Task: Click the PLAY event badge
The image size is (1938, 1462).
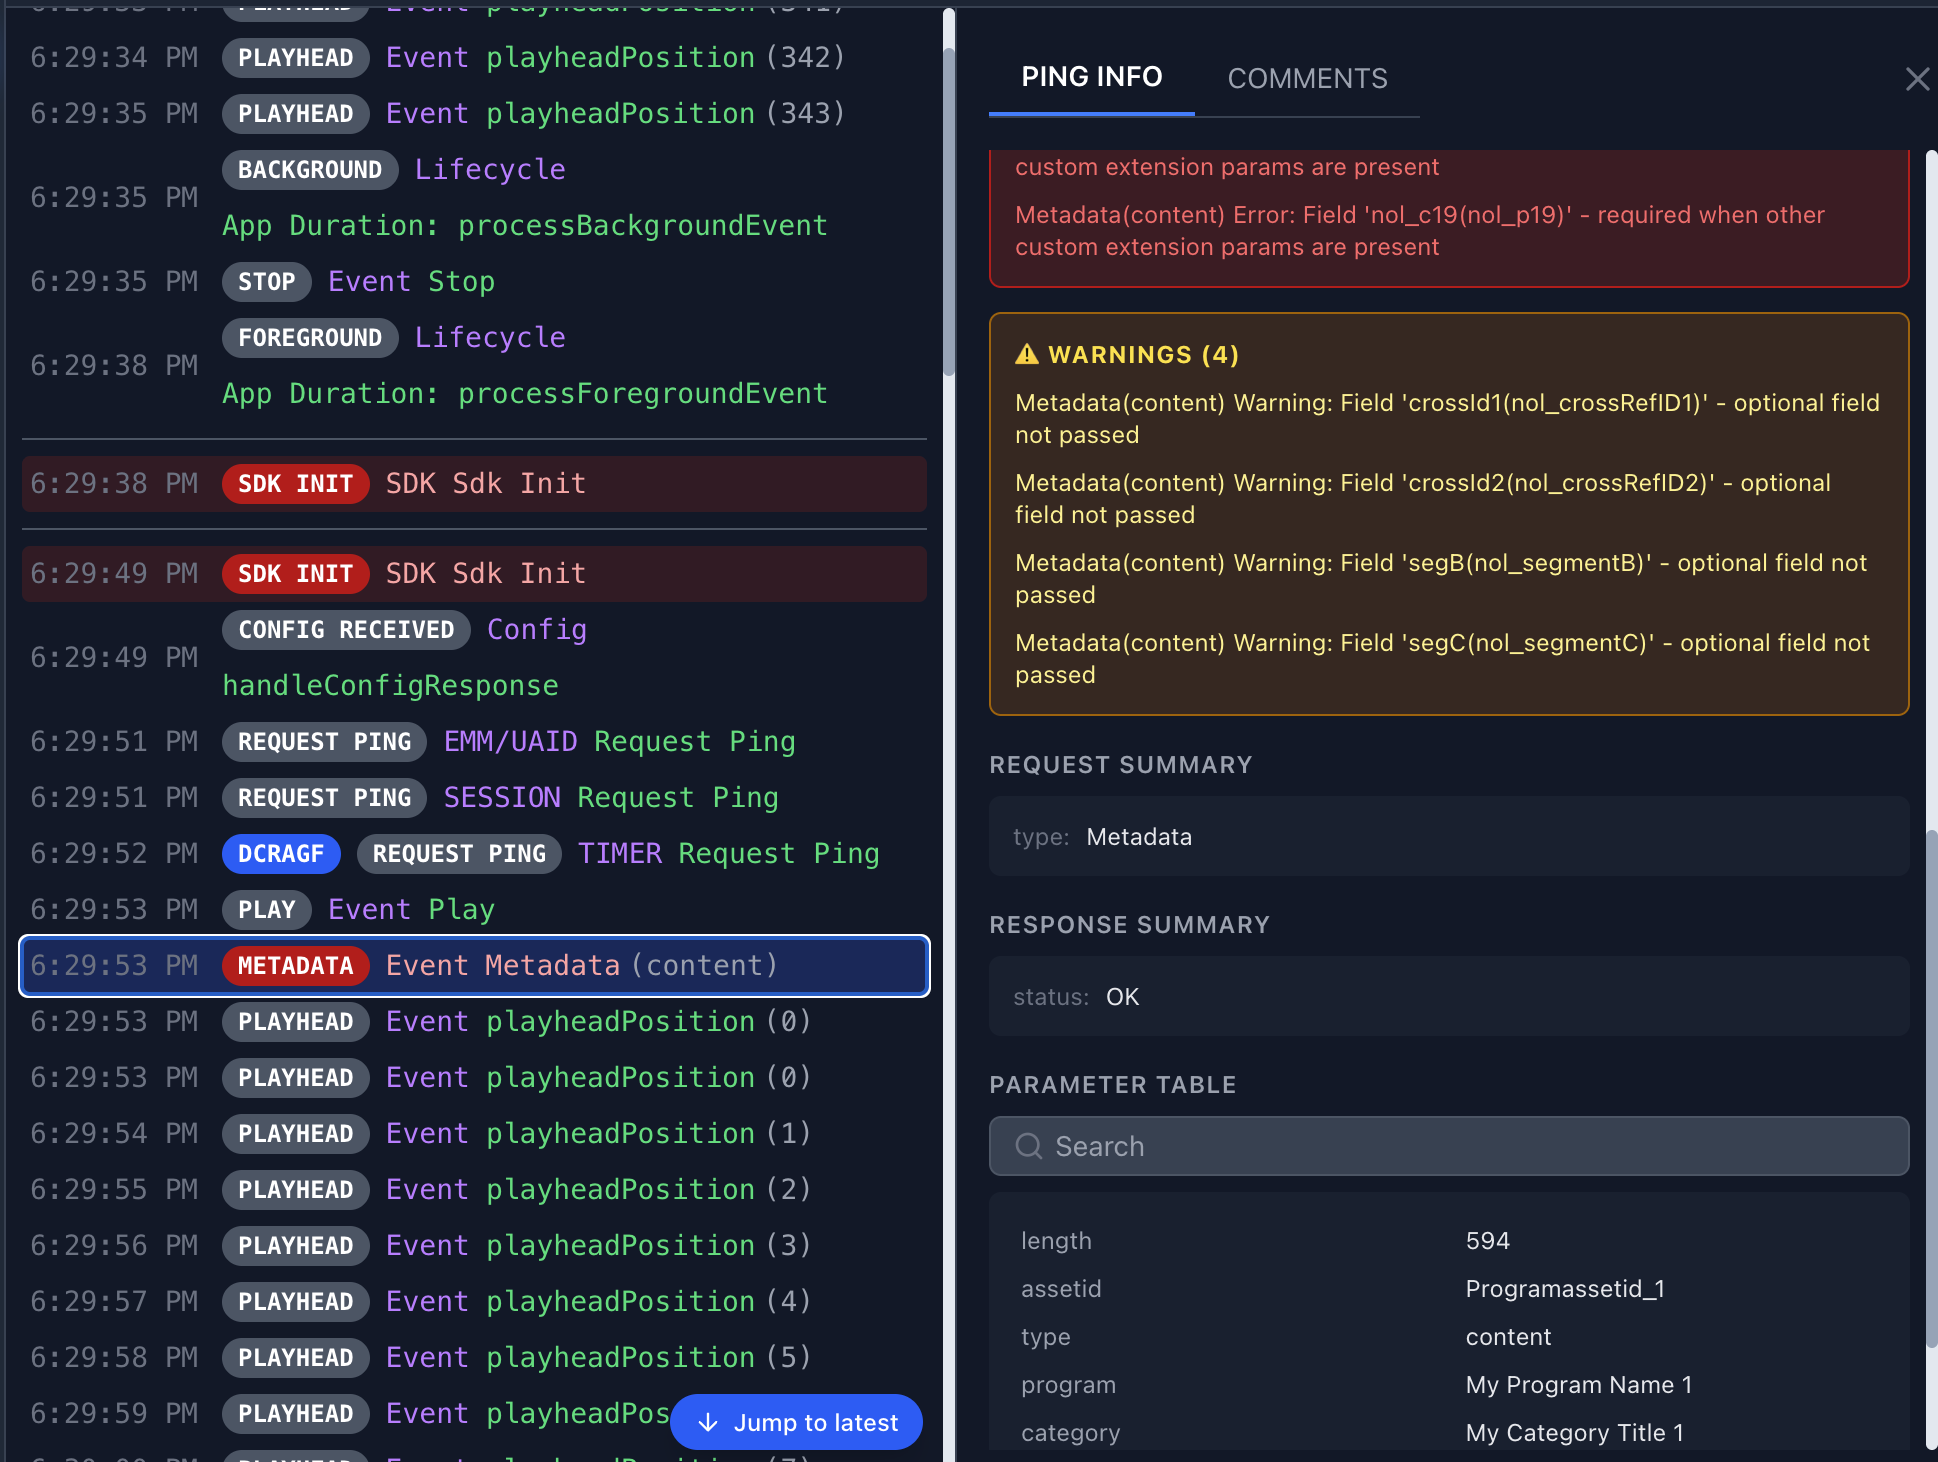Action: tap(265, 909)
